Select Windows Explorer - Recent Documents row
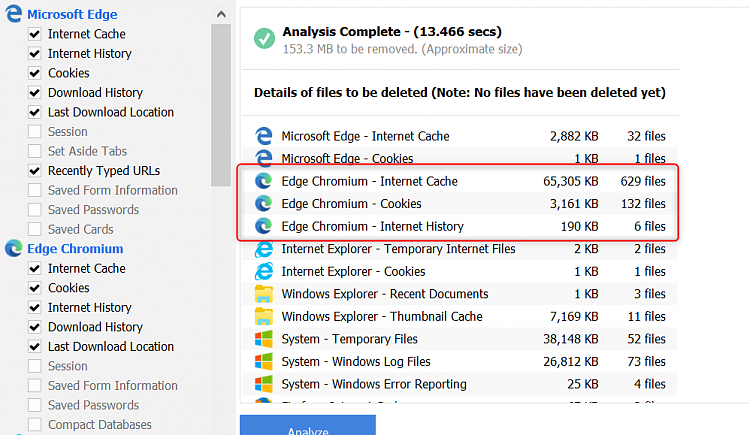The image size is (750, 435). 460,294
